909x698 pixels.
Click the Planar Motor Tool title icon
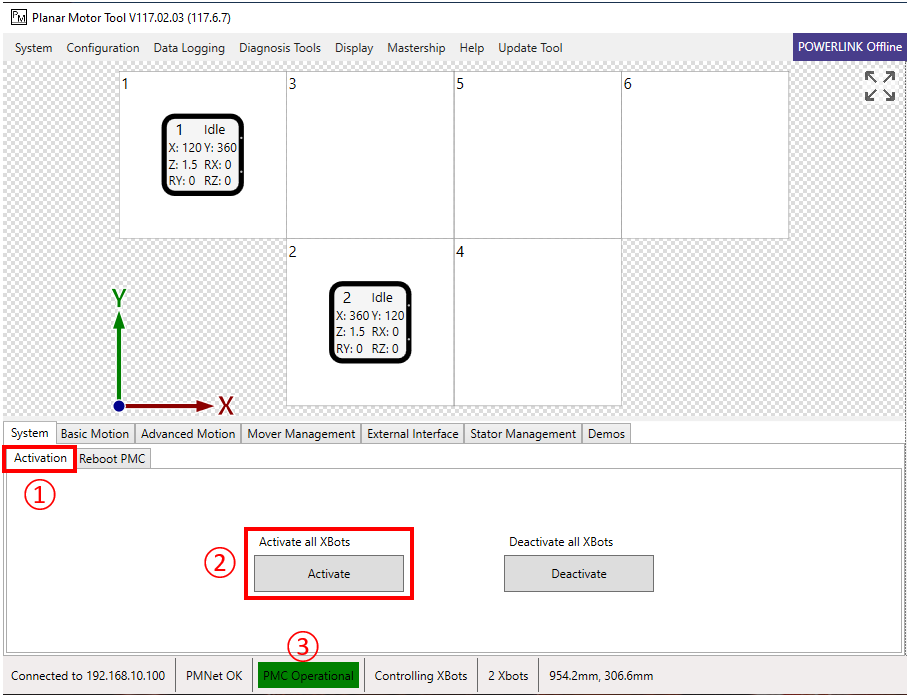[19, 17]
